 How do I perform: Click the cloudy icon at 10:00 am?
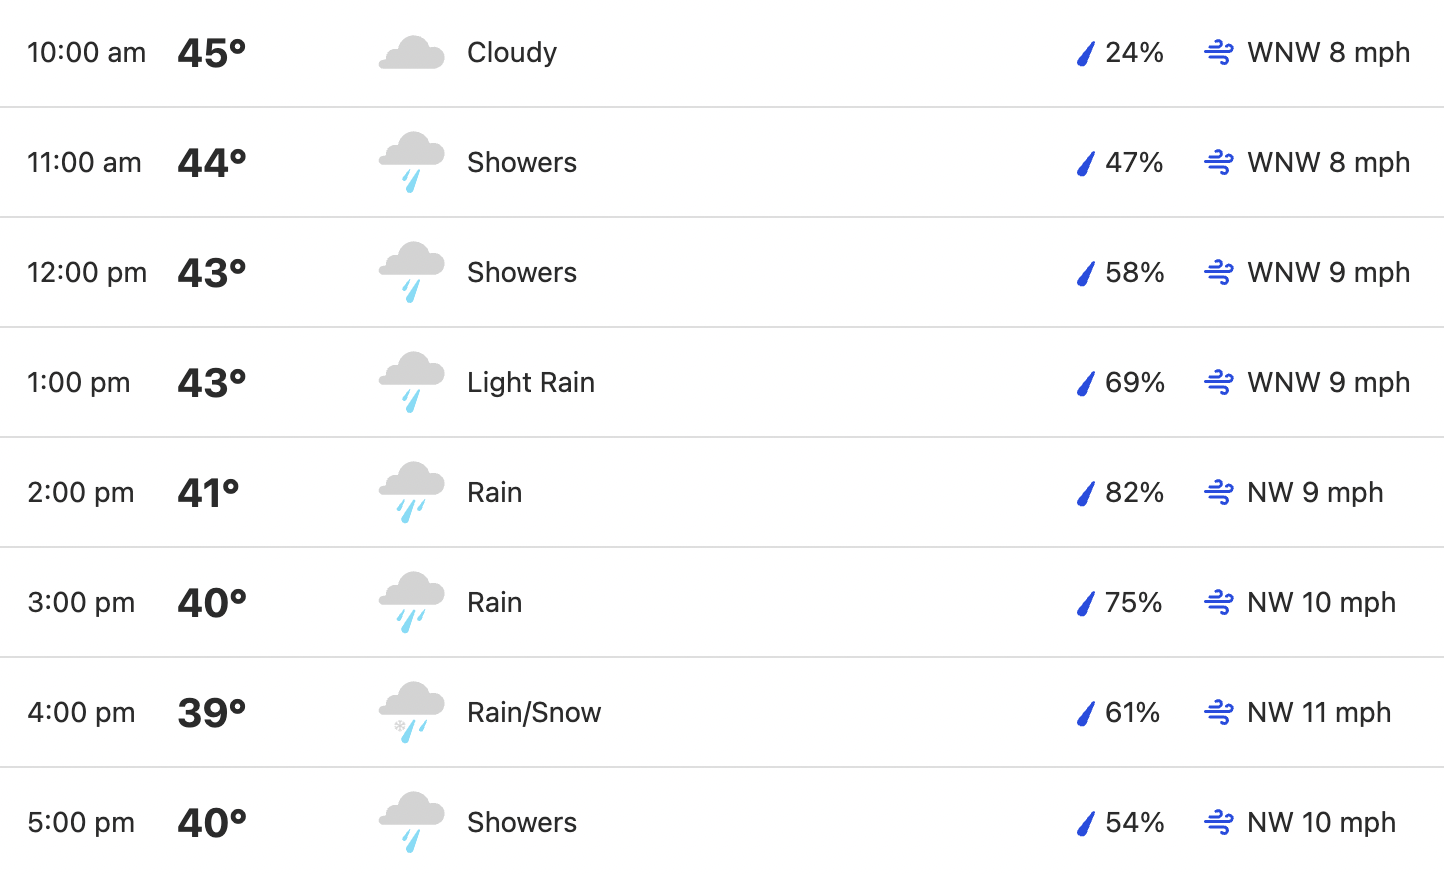[x=411, y=52]
